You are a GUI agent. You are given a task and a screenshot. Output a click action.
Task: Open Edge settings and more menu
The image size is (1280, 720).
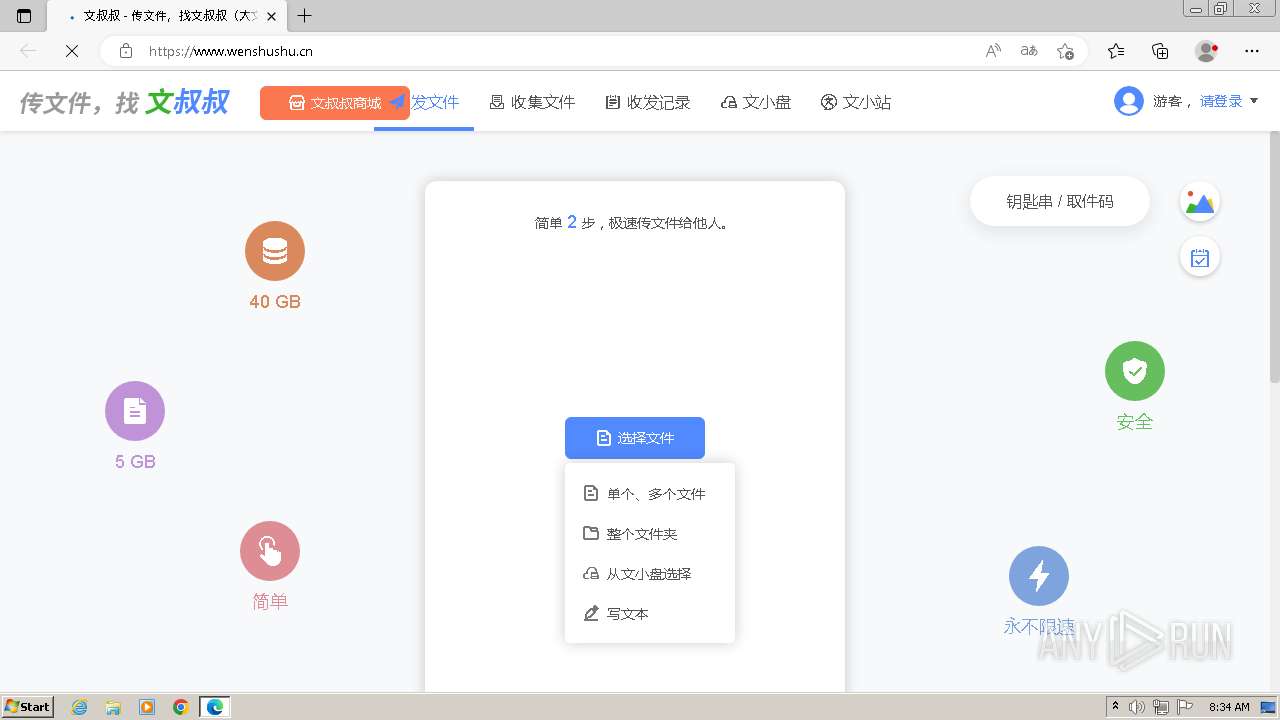[x=1252, y=51]
